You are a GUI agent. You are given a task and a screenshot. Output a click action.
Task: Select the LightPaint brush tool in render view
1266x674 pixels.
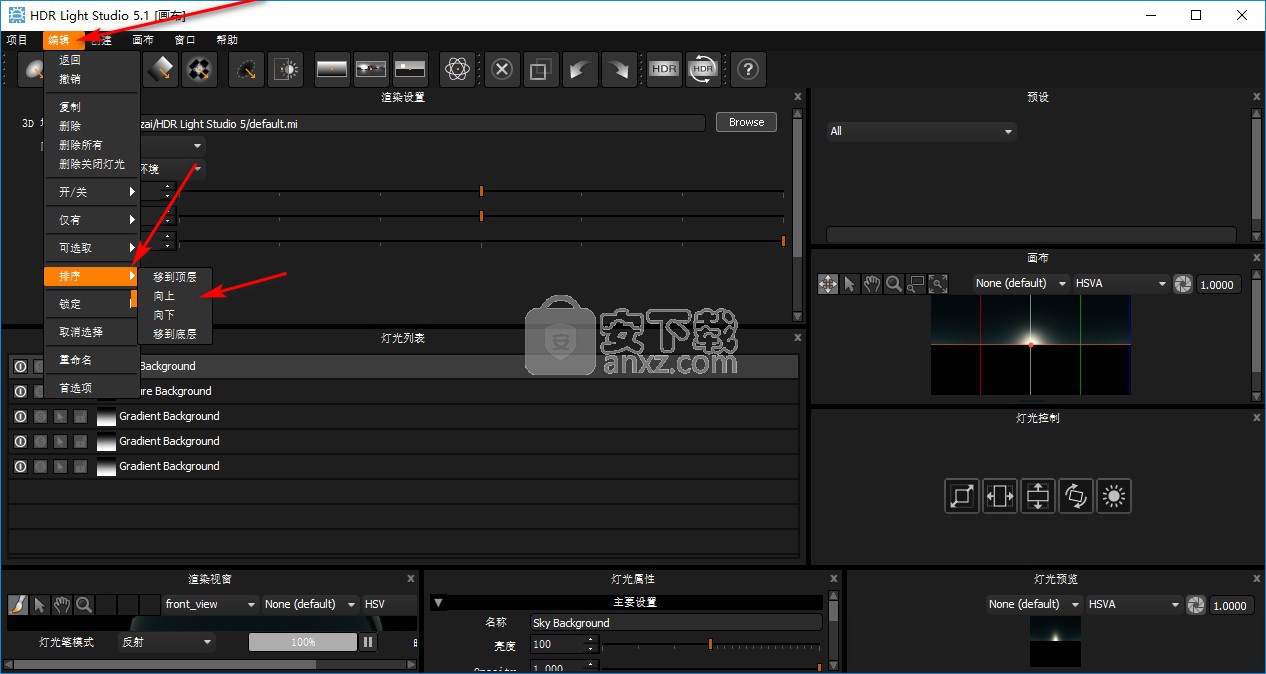point(18,604)
